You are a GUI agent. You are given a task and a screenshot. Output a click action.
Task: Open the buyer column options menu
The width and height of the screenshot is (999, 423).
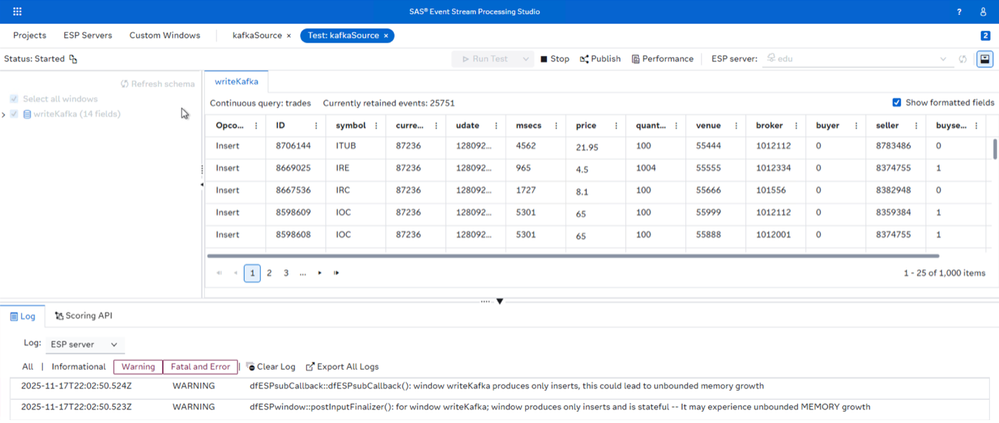(855, 125)
